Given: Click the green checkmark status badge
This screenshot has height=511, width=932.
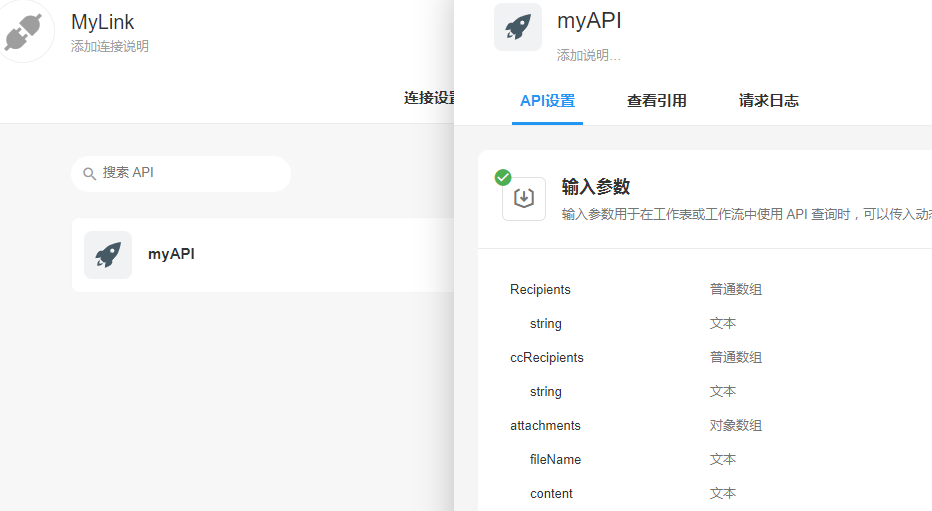Looking at the screenshot, I should click(x=503, y=177).
